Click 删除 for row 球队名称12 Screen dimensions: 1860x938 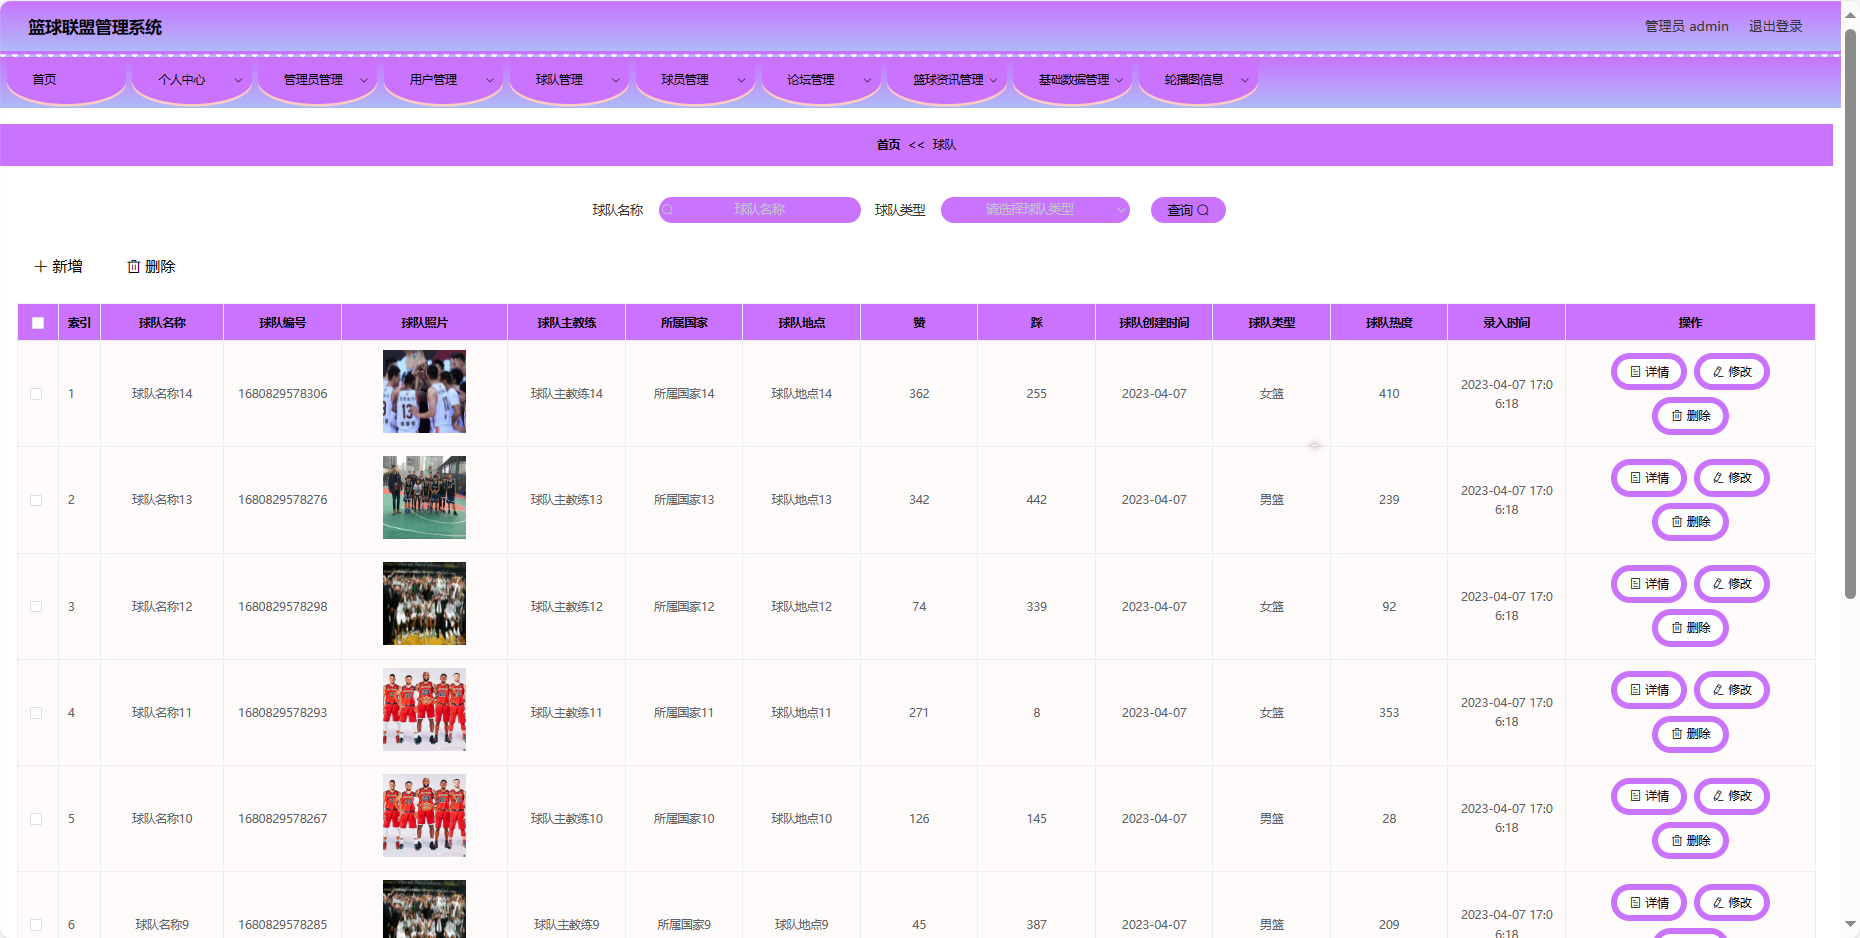point(1690,628)
